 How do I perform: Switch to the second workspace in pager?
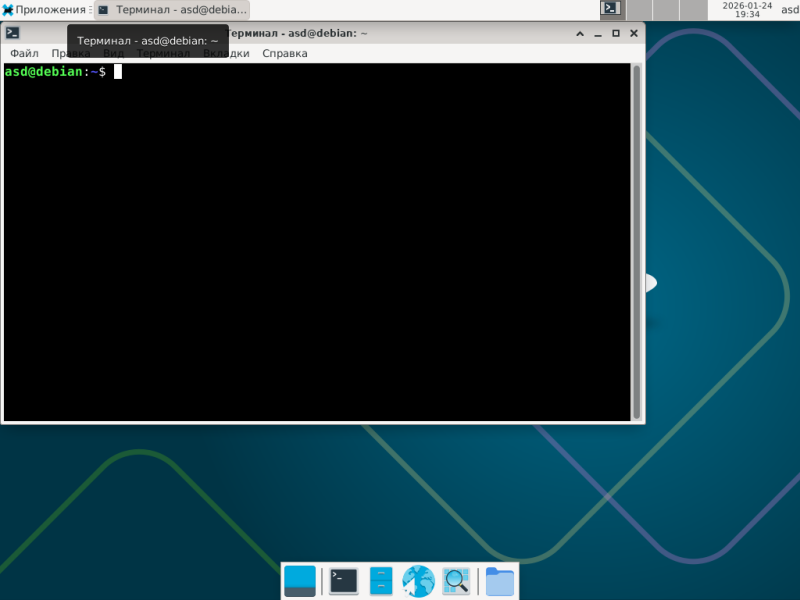[639, 10]
